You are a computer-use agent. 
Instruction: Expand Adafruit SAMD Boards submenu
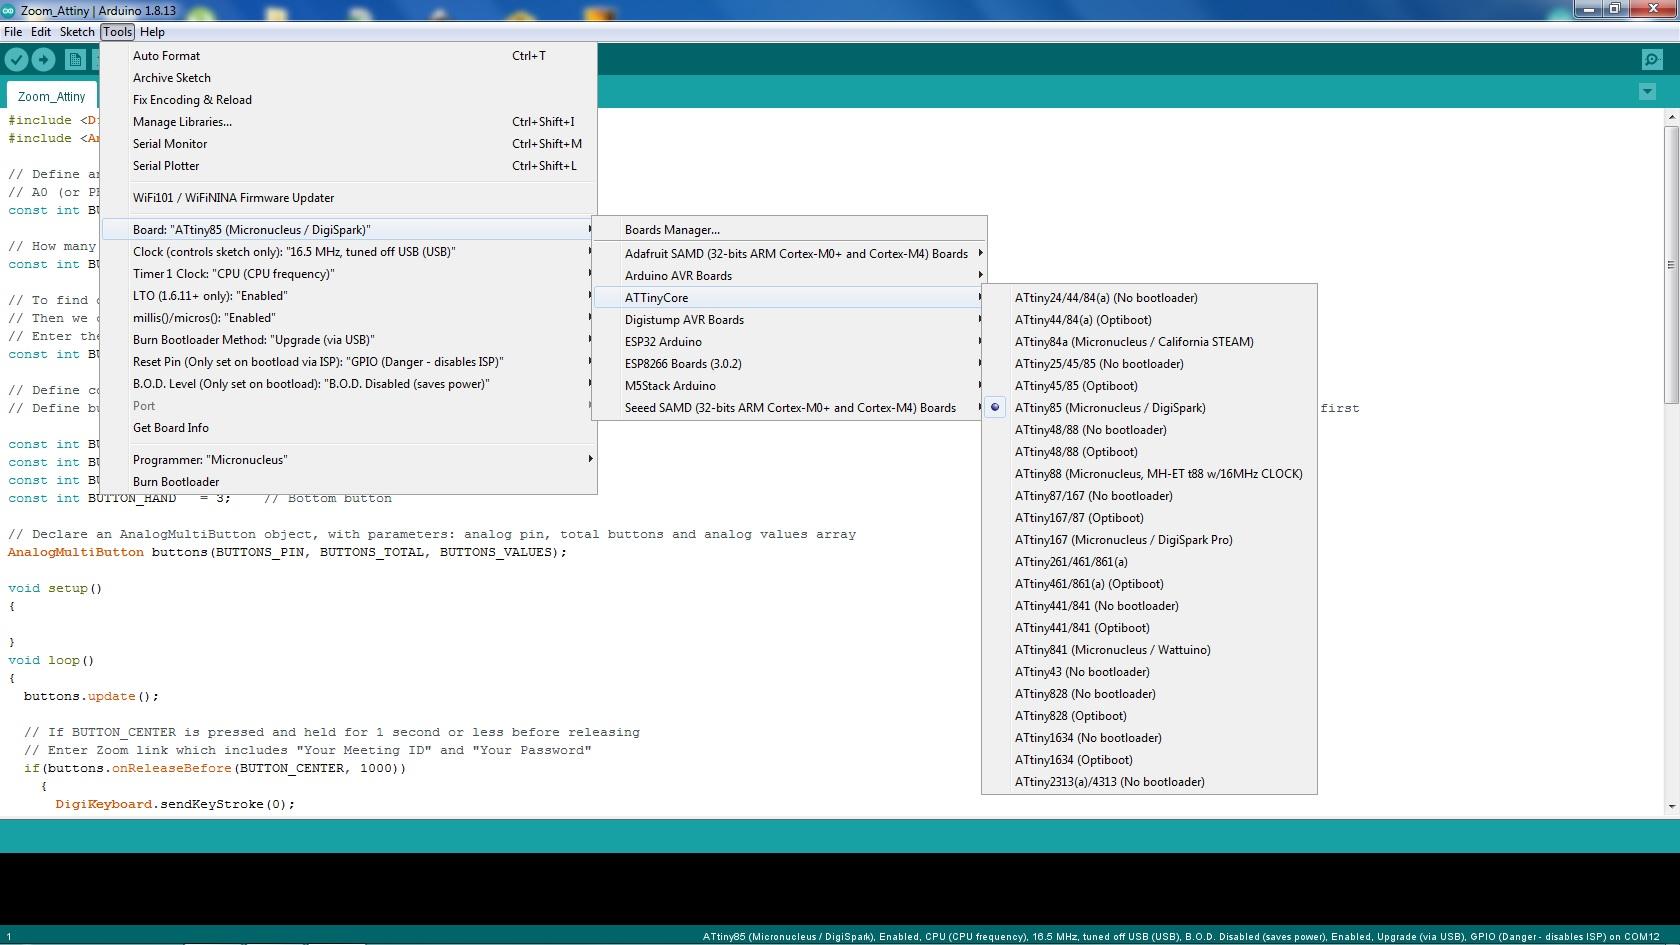pos(790,254)
